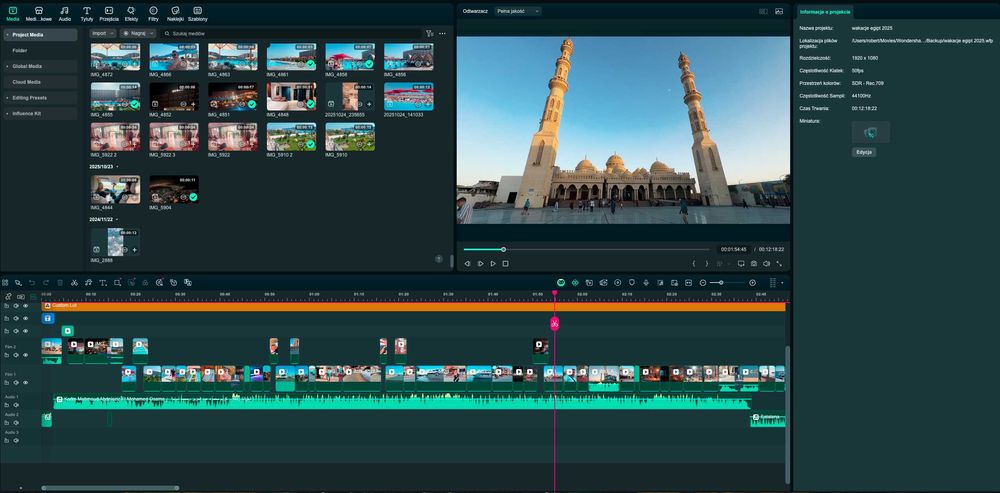The image size is (1000, 493).
Task: Adjust the timeline zoom slider
Action: tap(727, 283)
